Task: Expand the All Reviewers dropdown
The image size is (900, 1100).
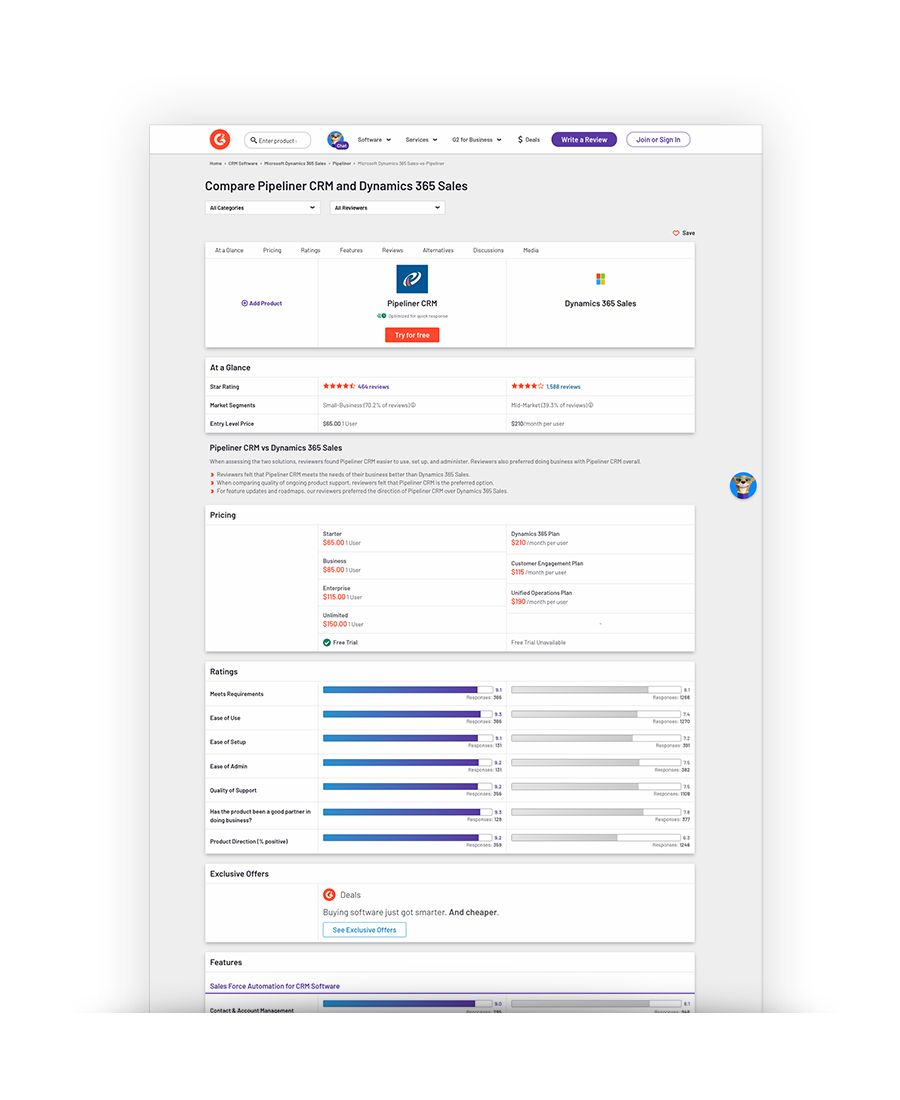Action: 387,208
